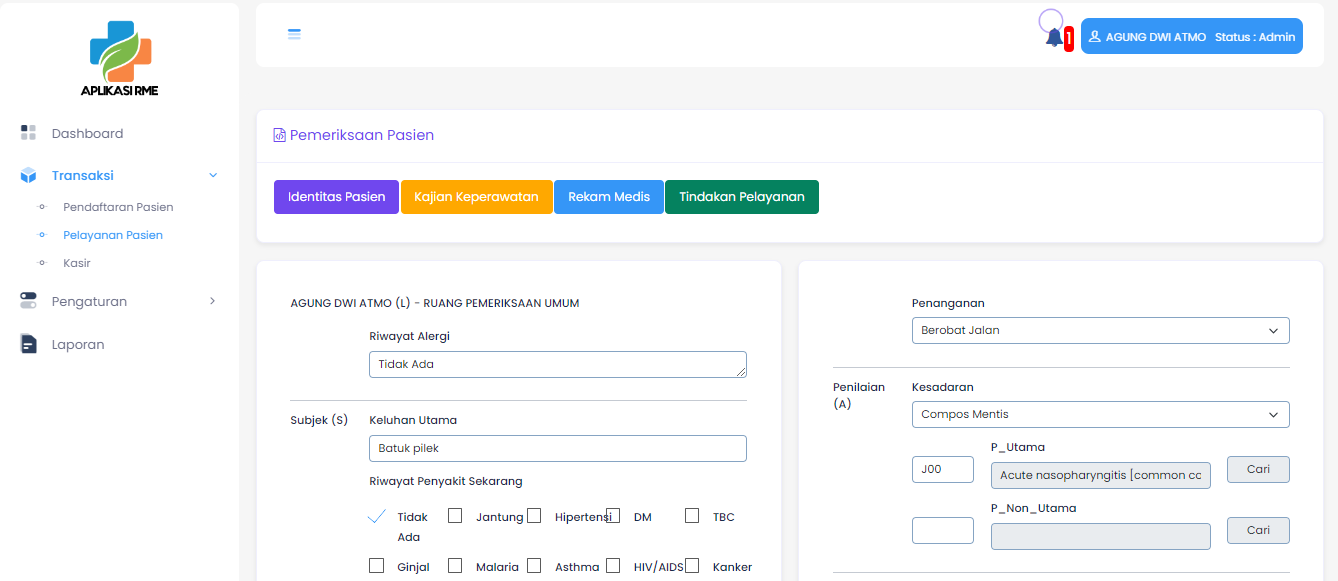
Task: Enable the TBC checkbox
Action: pos(692,516)
